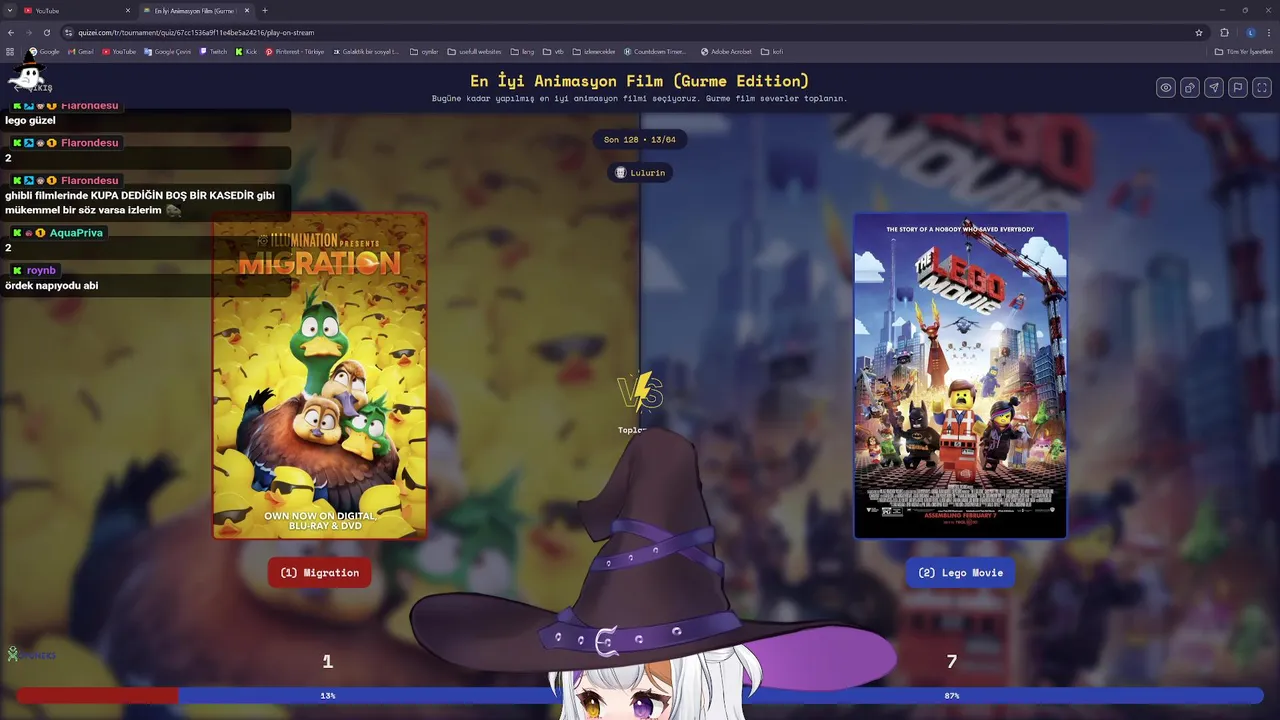
Task: Reload the page
Action: click(46, 32)
